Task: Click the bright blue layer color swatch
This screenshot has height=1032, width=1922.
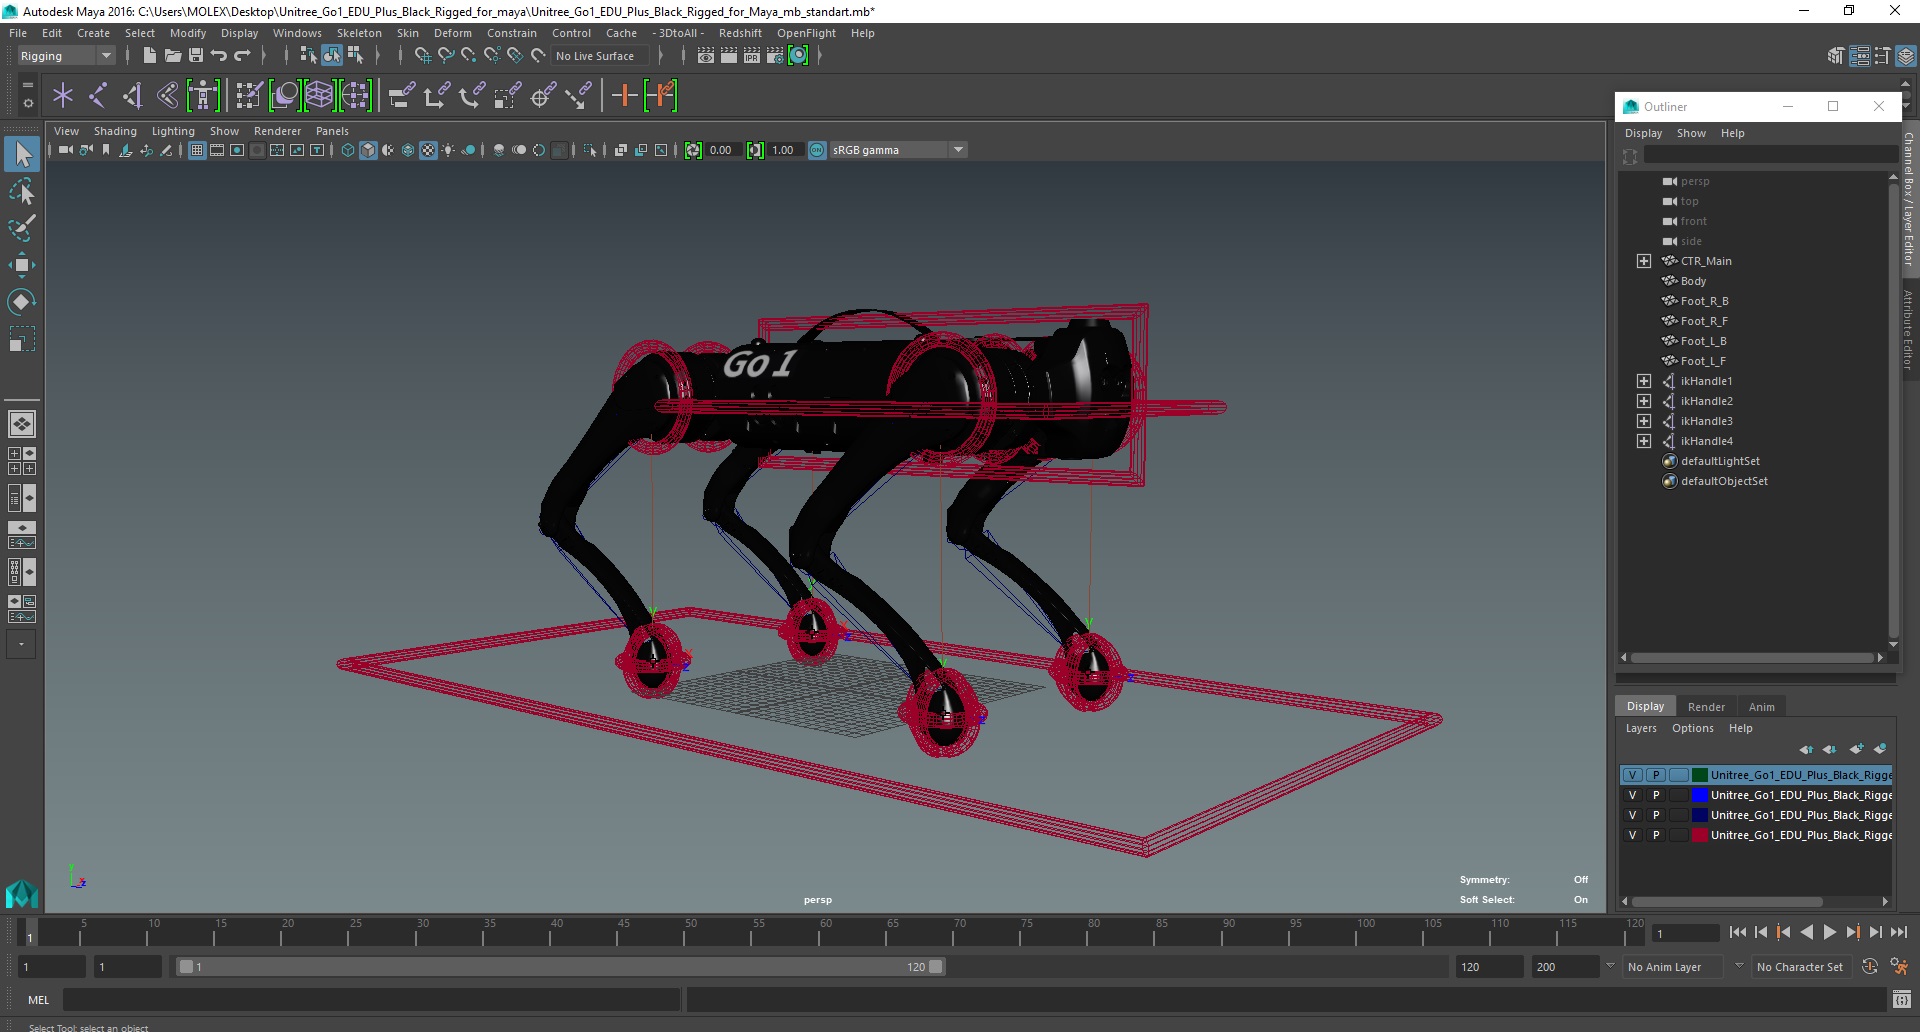Action: tap(1699, 795)
